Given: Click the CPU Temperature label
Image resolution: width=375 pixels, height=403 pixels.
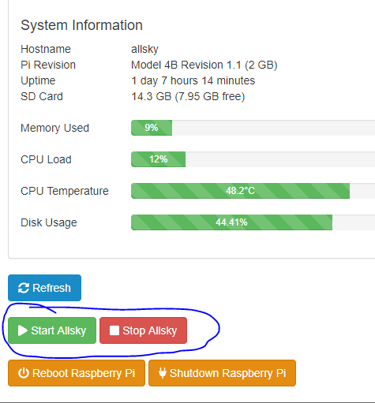Looking at the screenshot, I should [65, 191].
